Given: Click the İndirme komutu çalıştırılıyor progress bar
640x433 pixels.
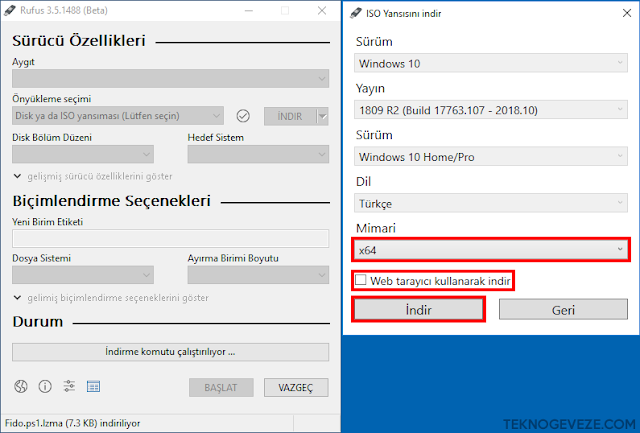Looking at the screenshot, I should [x=171, y=352].
